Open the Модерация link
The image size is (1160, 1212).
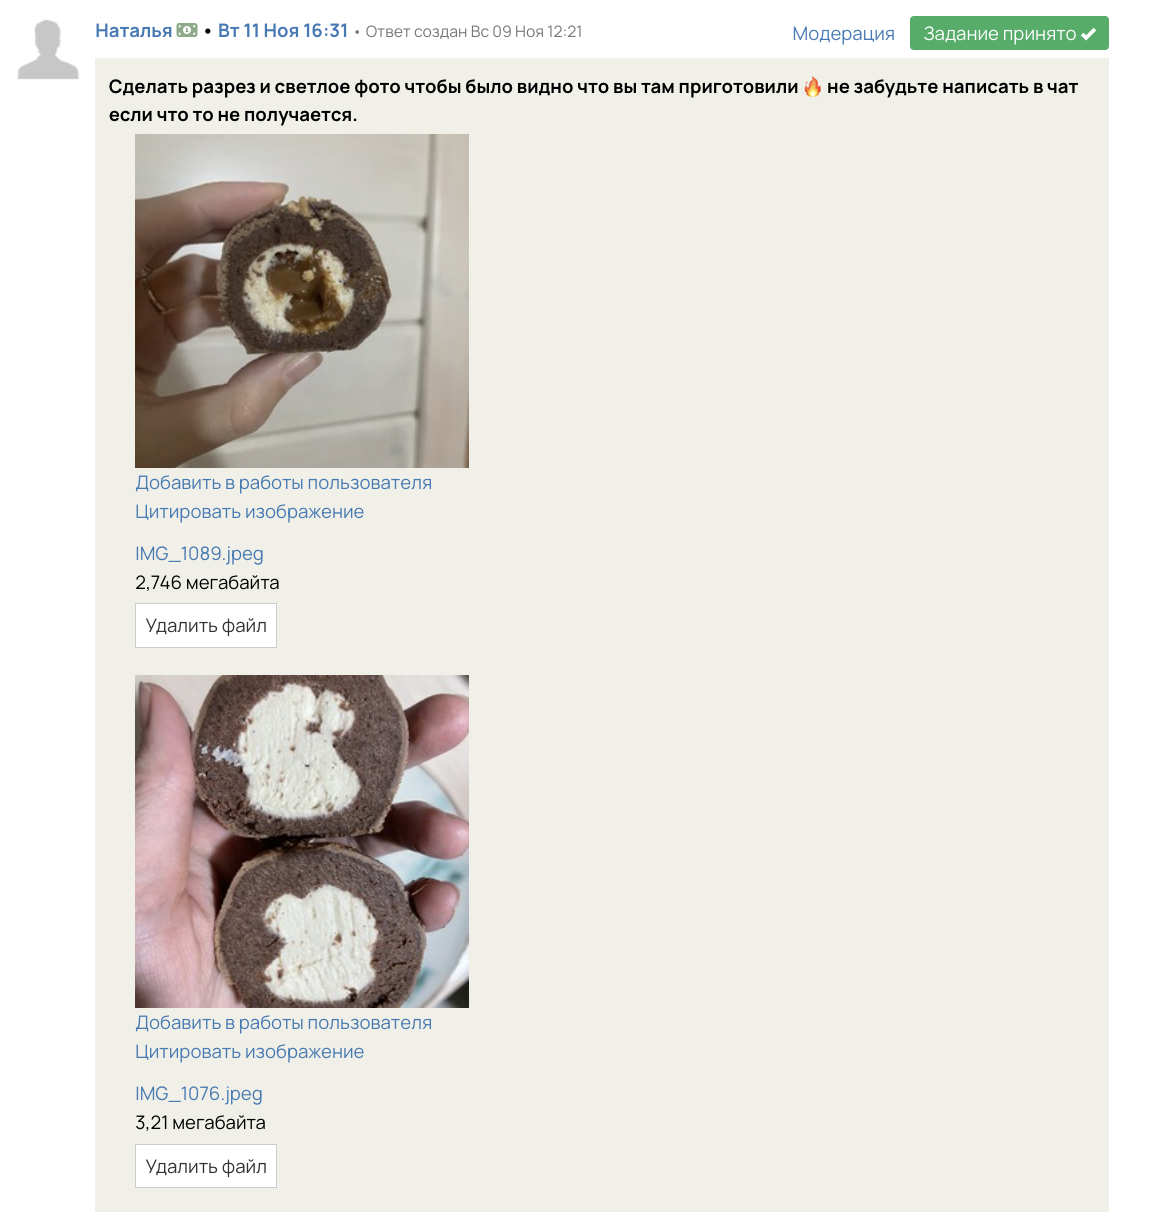(x=843, y=33)
